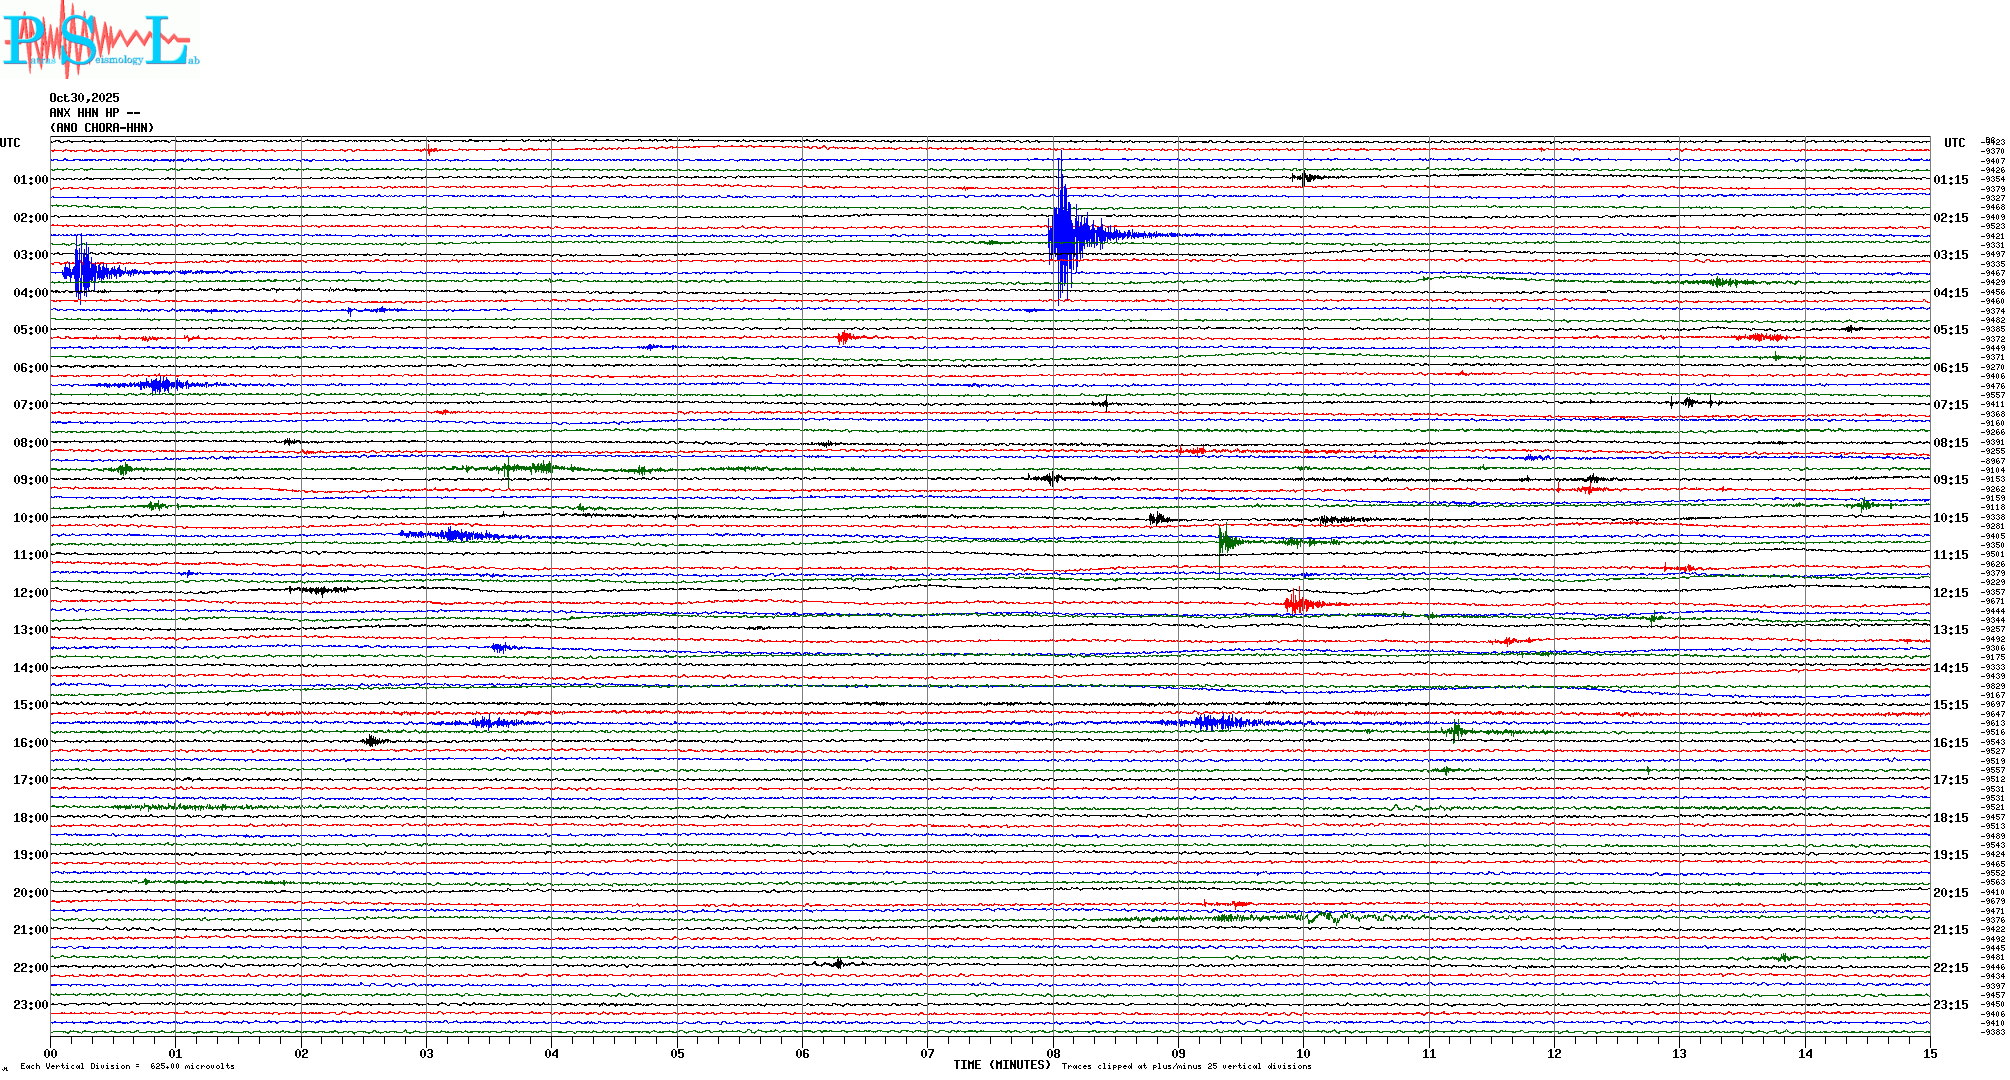Click the PSL seismology lab logo
Image resolution: width=2010 pixels, height=1080 pixels.
click(100, 40)
